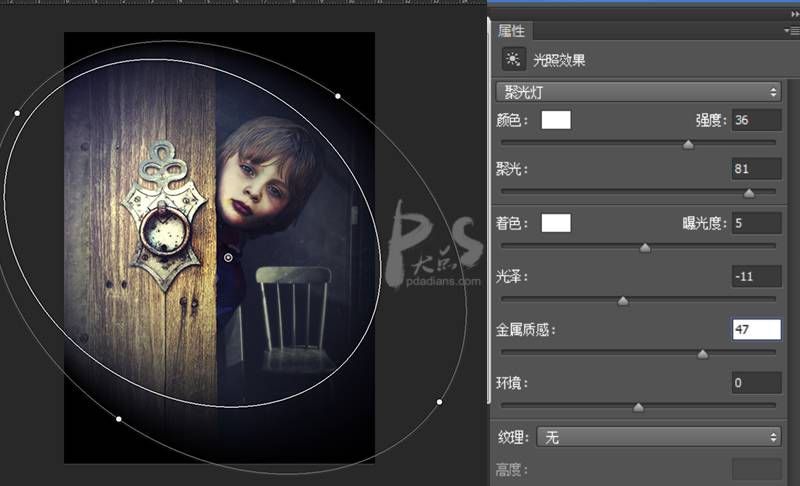Click the 金属质感 slider handle
800x486 pixels.
click(703, 354)
